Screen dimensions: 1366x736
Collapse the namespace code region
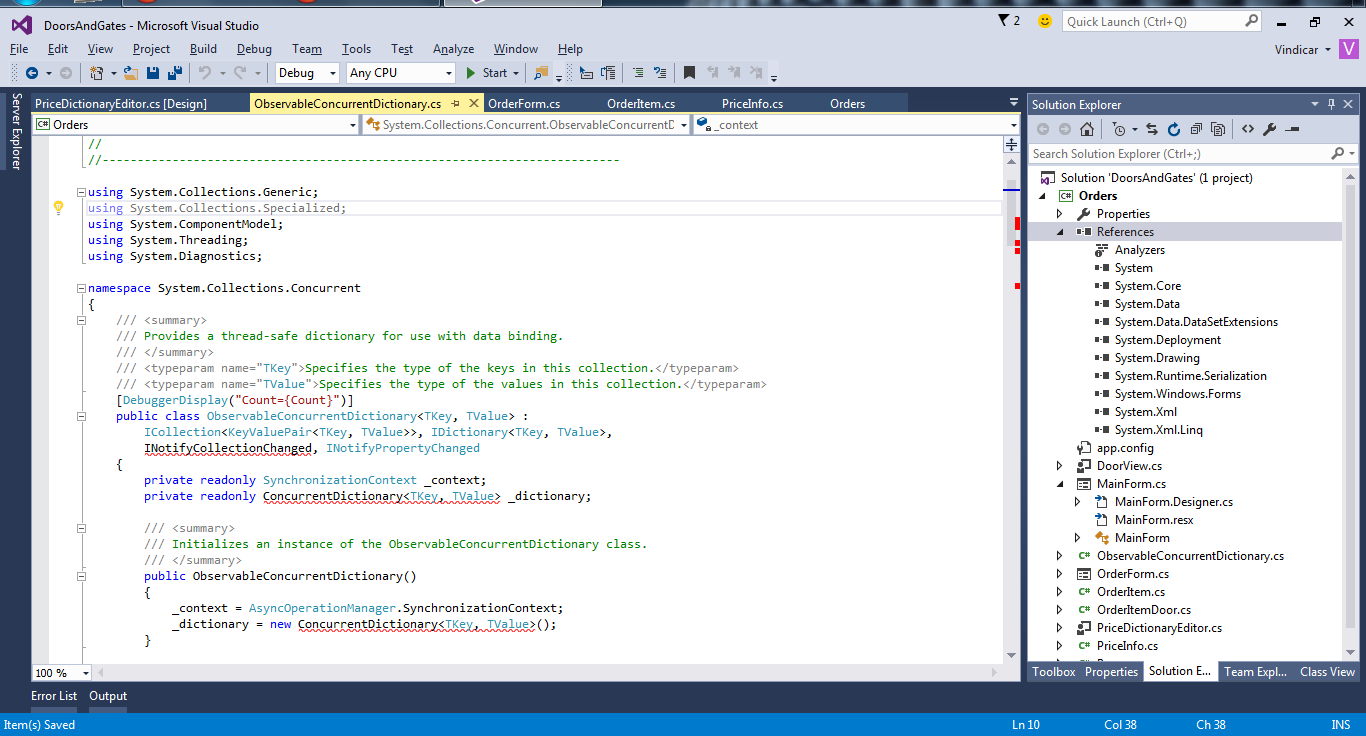[x=81, y=288]
